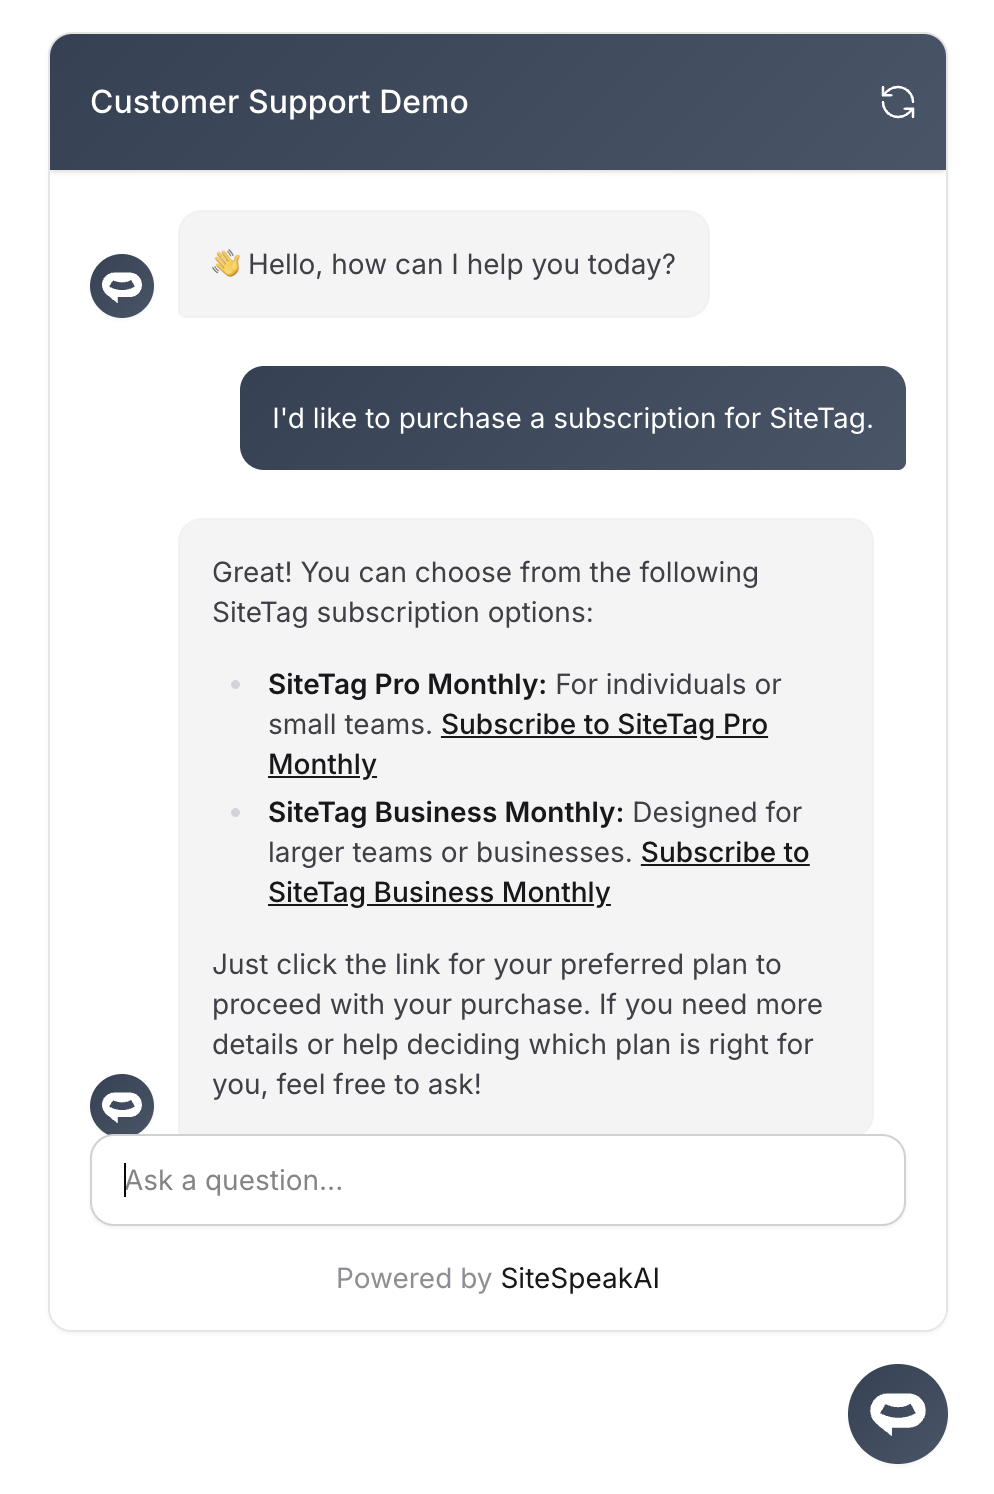Click the 'Hello, how can I help' greeting

pos(462,265)
